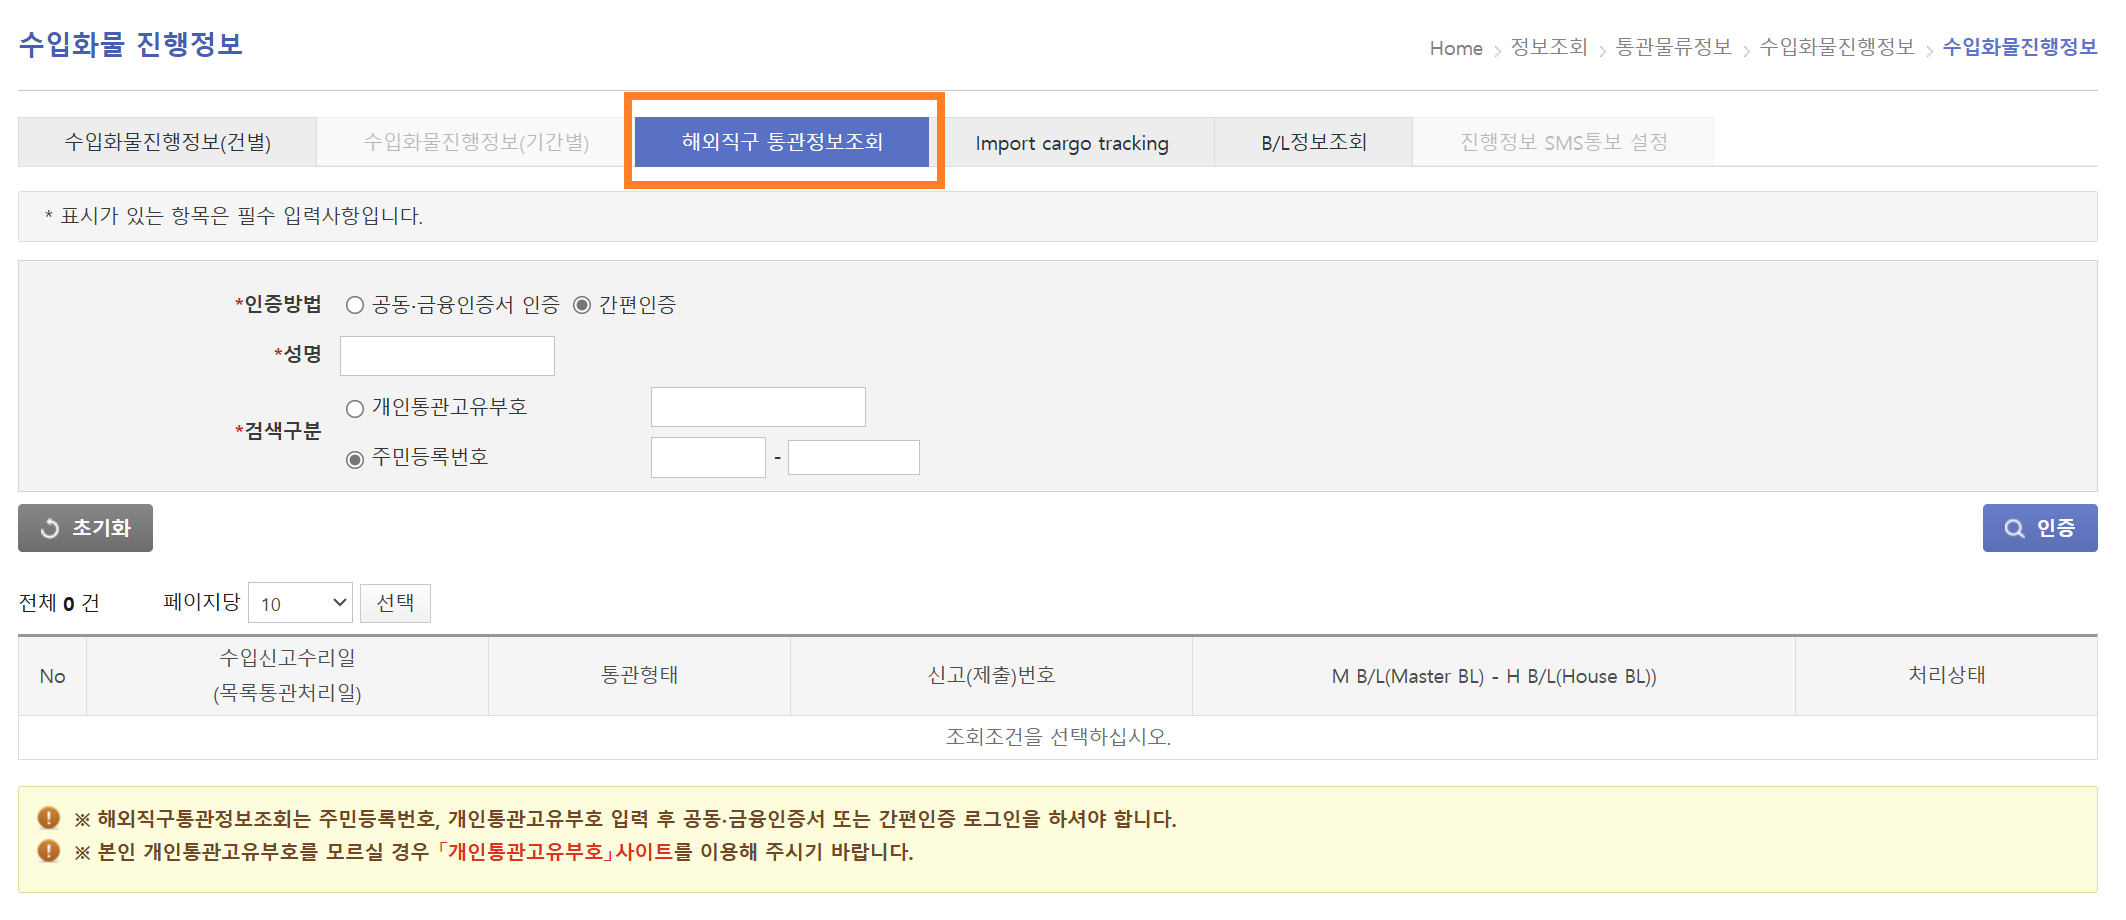Go to Home breadcrumb link

pos(1456,48)
